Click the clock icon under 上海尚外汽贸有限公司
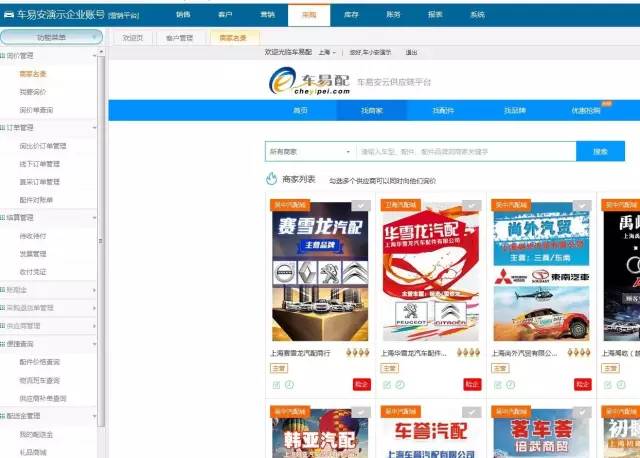This screenshot has height=458, width=640. click(x=511, y=385)
